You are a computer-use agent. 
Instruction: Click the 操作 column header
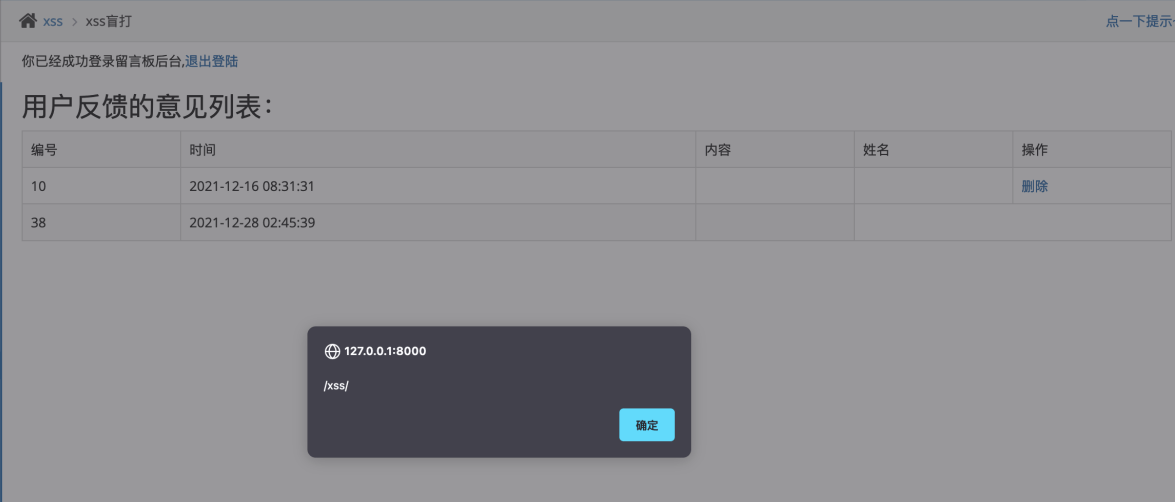tap(1092, 149)
